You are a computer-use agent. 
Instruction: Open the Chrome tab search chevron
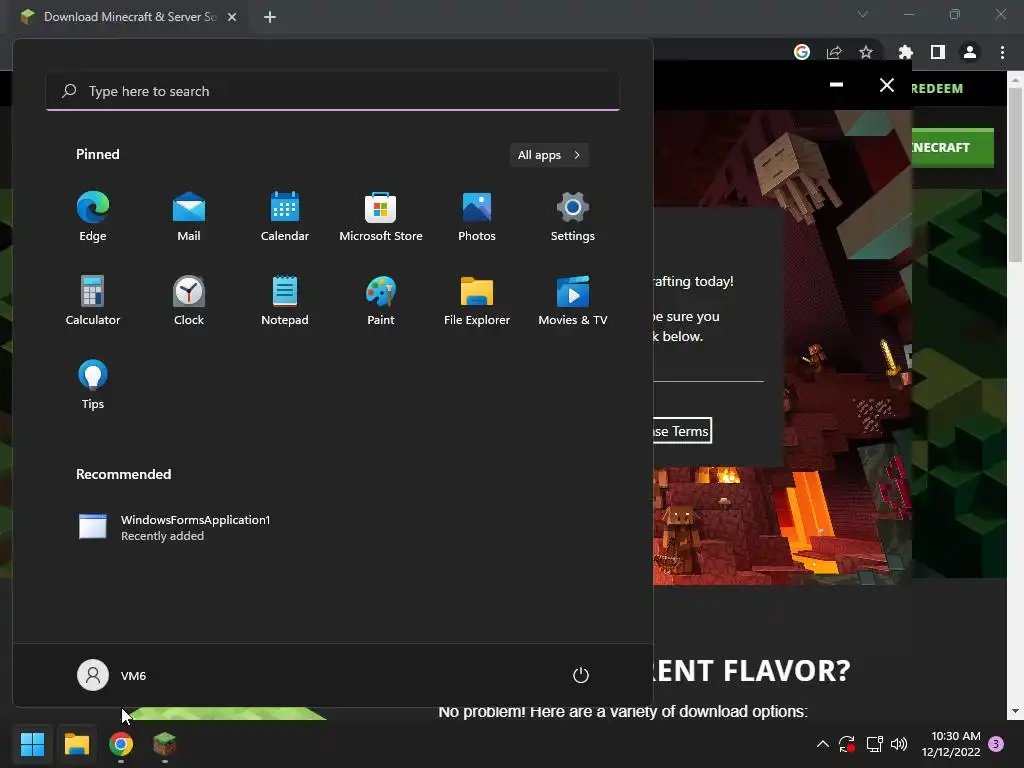coord(863,14)
